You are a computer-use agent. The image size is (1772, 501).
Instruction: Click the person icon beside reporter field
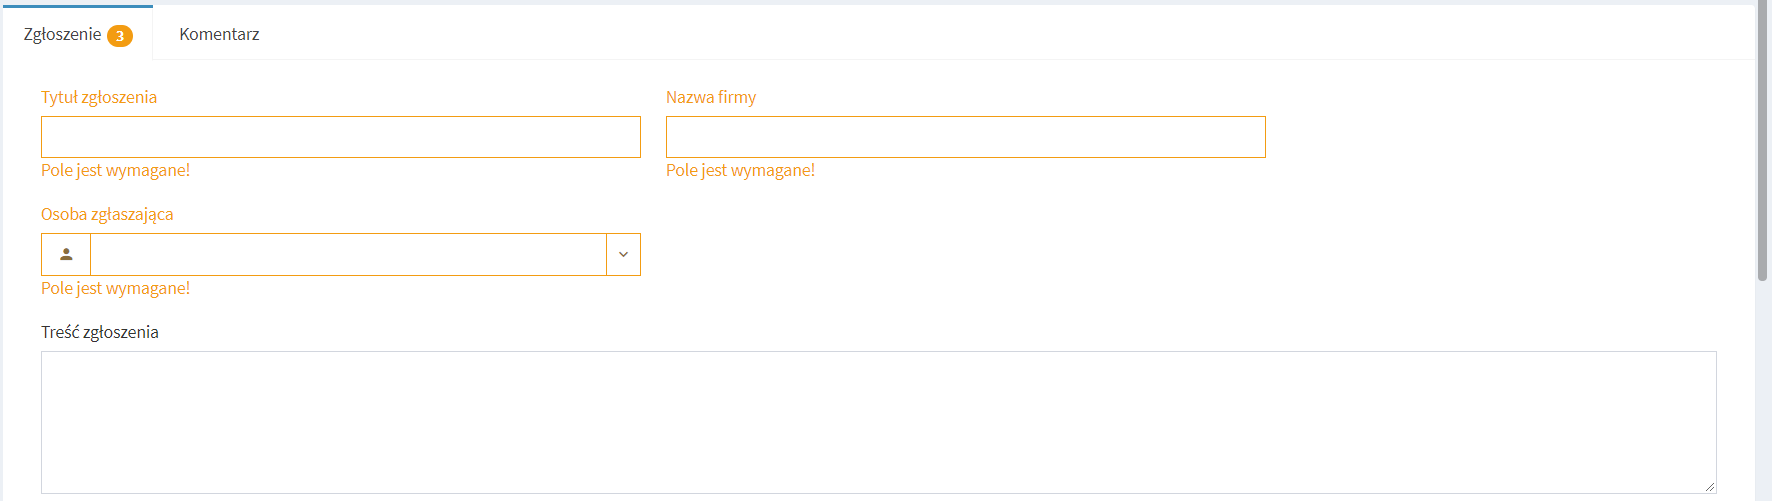[66, 254]
